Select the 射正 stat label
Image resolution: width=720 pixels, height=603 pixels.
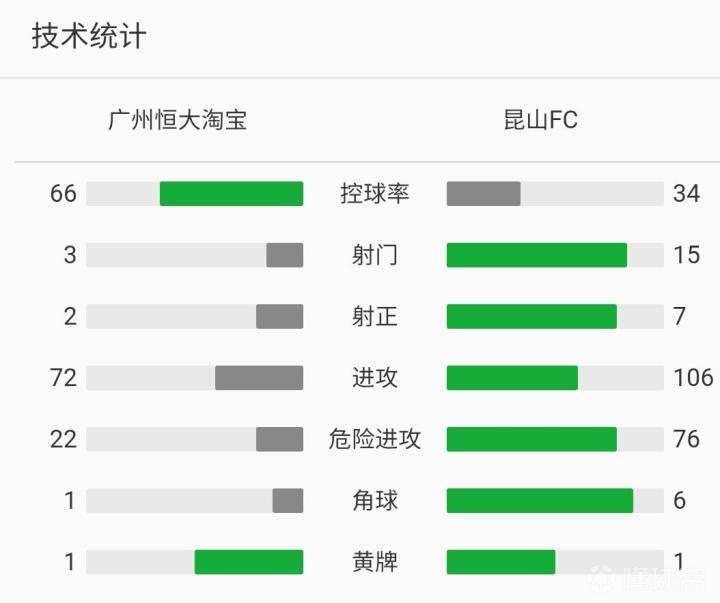pos(375,317)
